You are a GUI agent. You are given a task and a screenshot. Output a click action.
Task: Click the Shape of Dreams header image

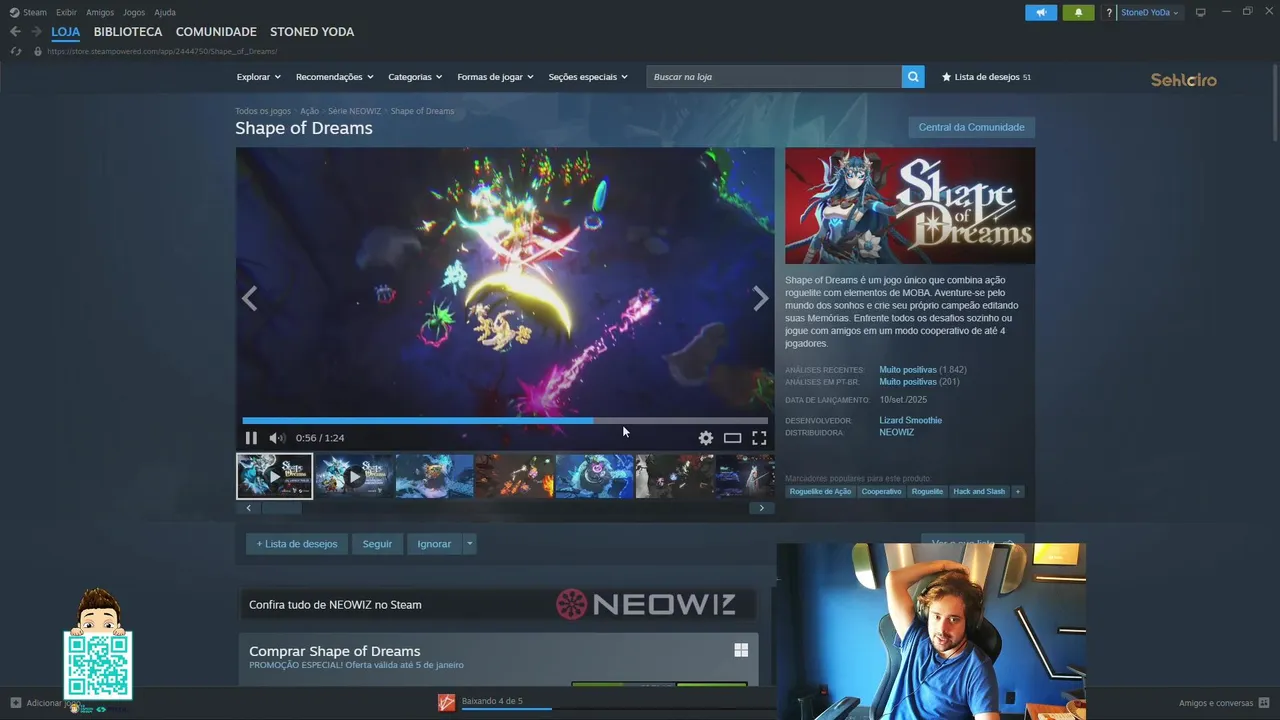point(910,206)
